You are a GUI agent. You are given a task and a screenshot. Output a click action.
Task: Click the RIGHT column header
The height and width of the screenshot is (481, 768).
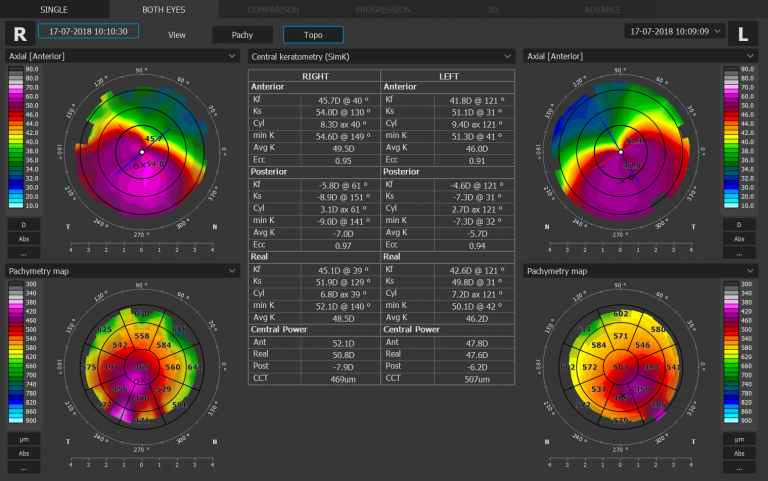point(315,76)
